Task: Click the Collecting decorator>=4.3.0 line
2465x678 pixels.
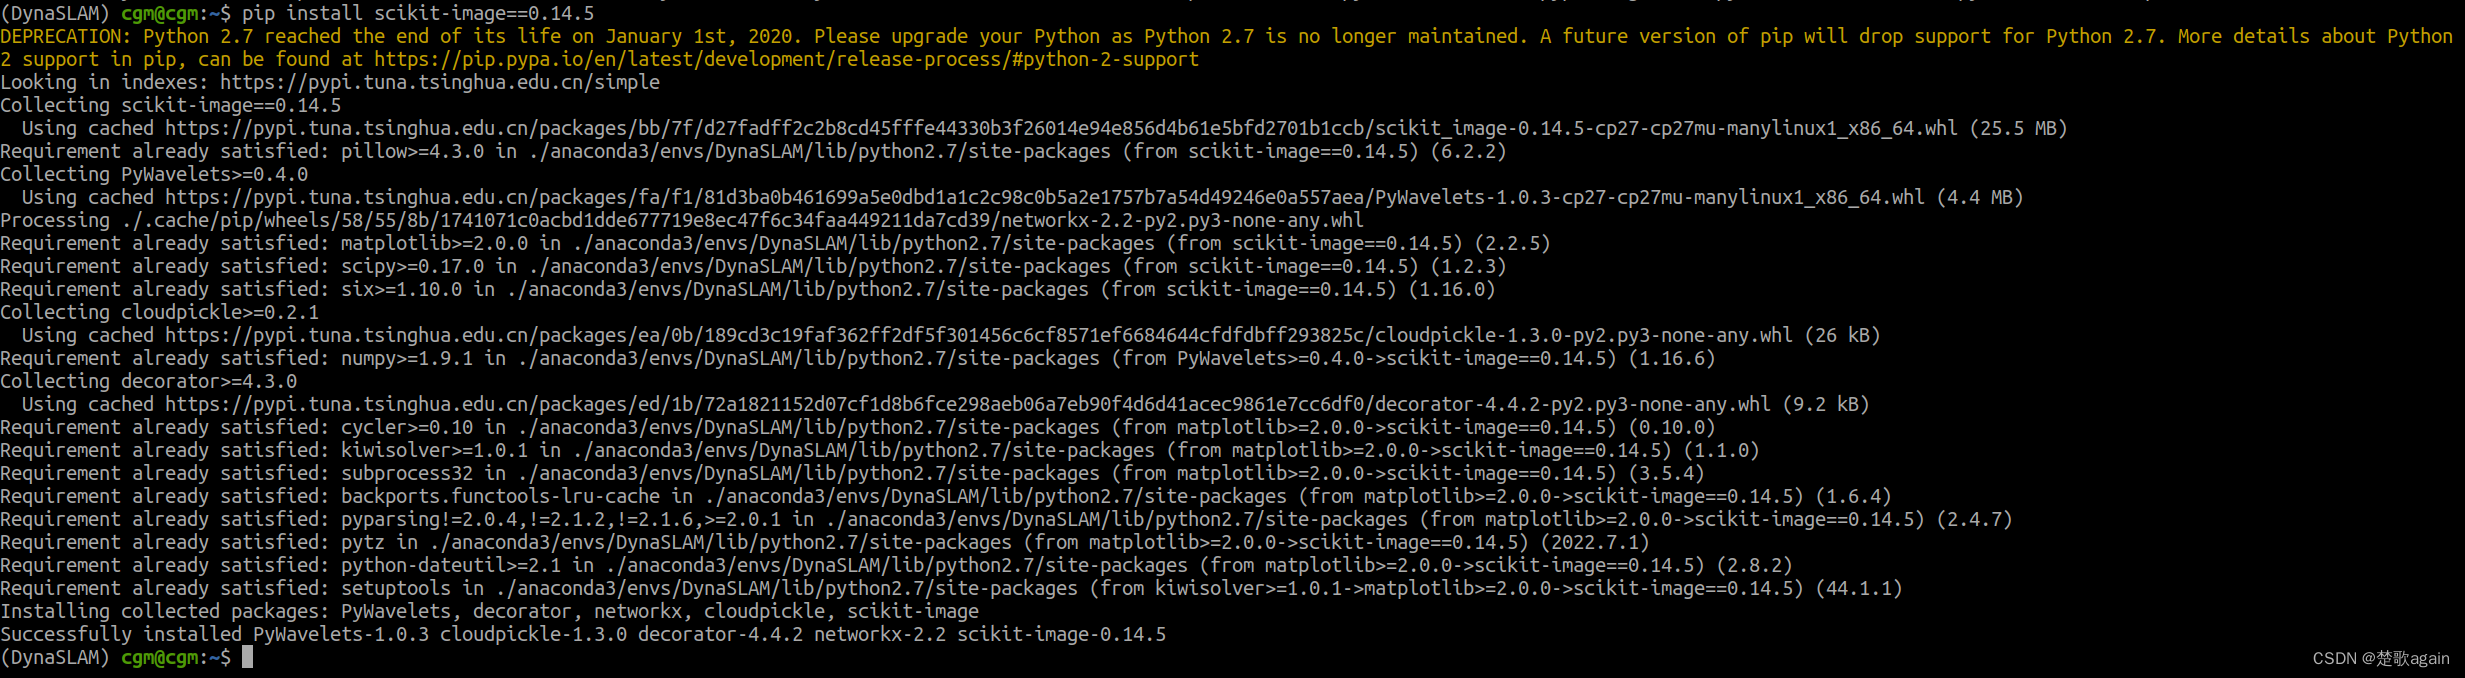Action: (148, 381)
